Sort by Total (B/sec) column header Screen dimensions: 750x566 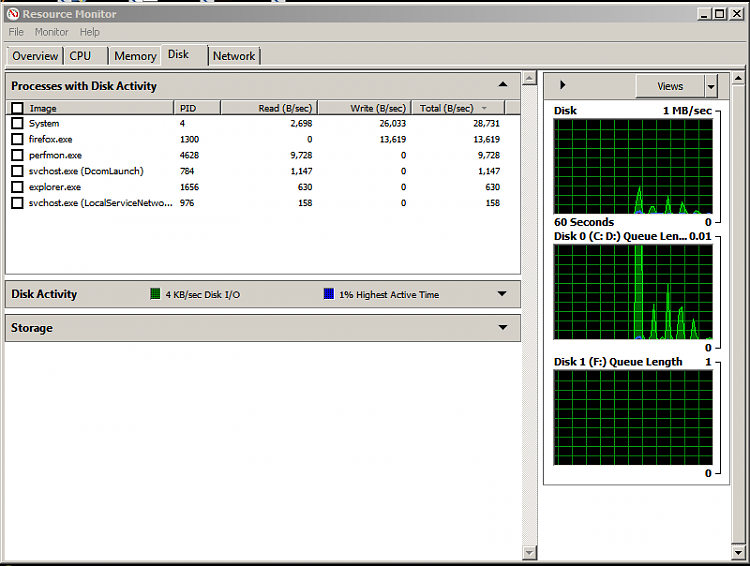click(x=458, y=108)
